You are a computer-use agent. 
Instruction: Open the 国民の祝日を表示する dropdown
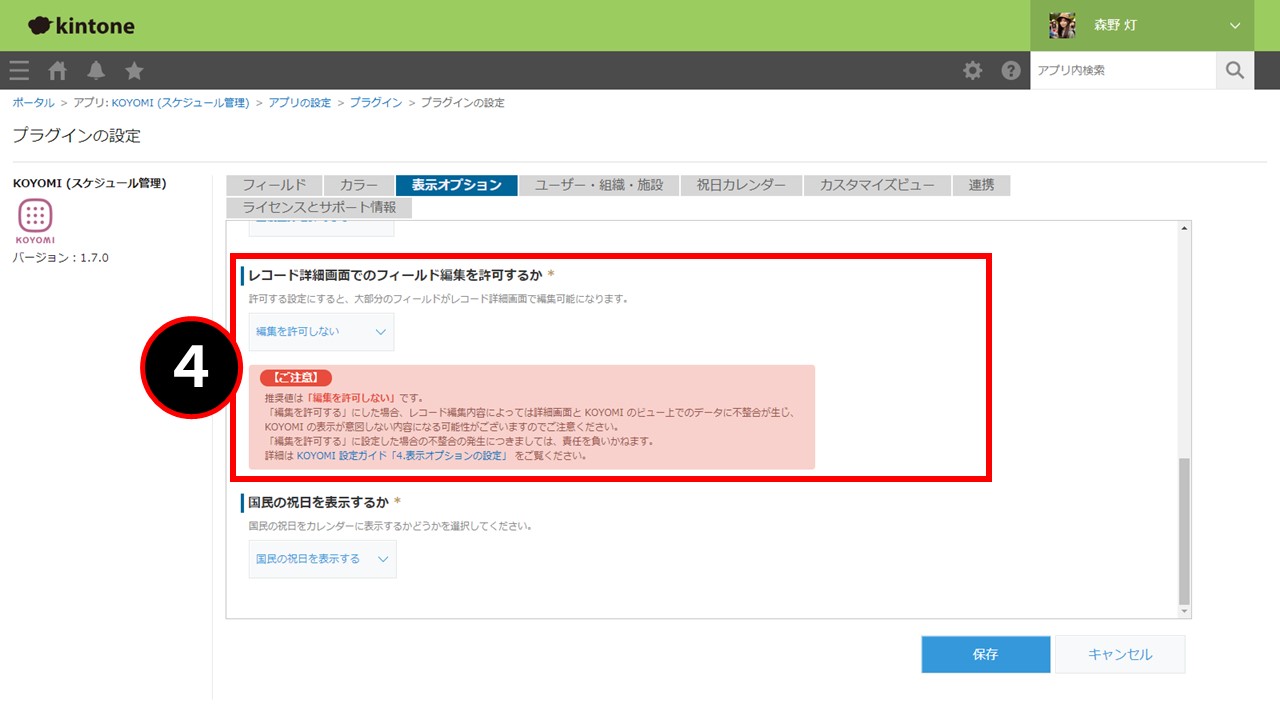pyautogui.click(x=322, y=559)
